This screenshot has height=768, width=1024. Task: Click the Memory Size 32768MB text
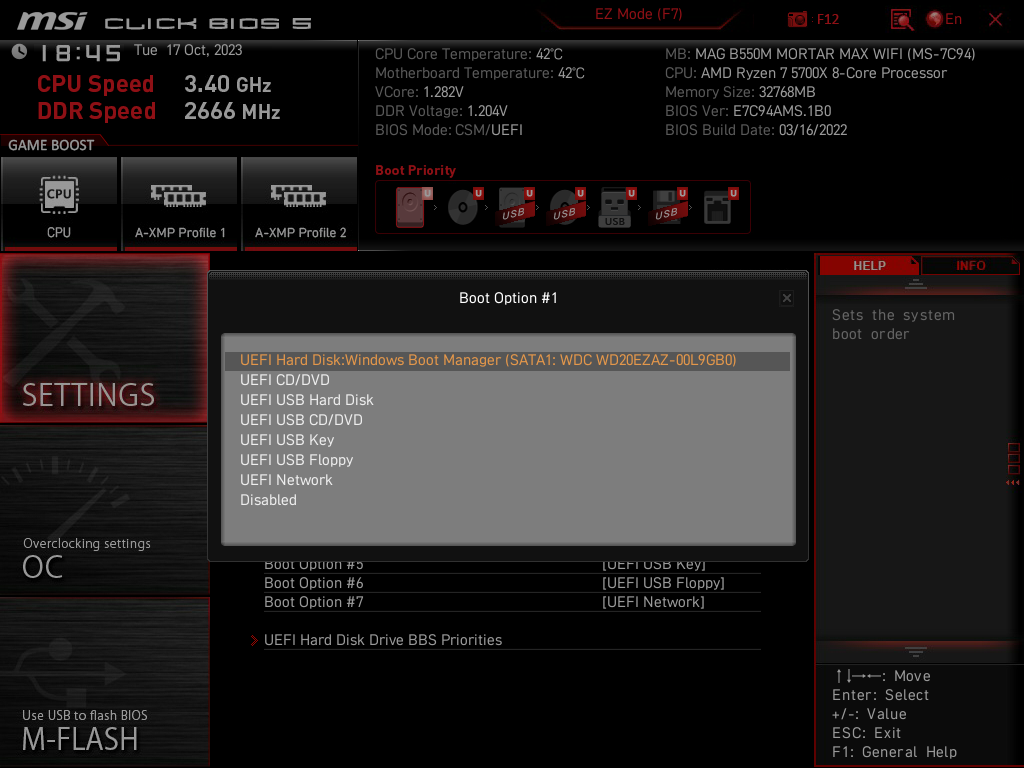tap(740, 92)
